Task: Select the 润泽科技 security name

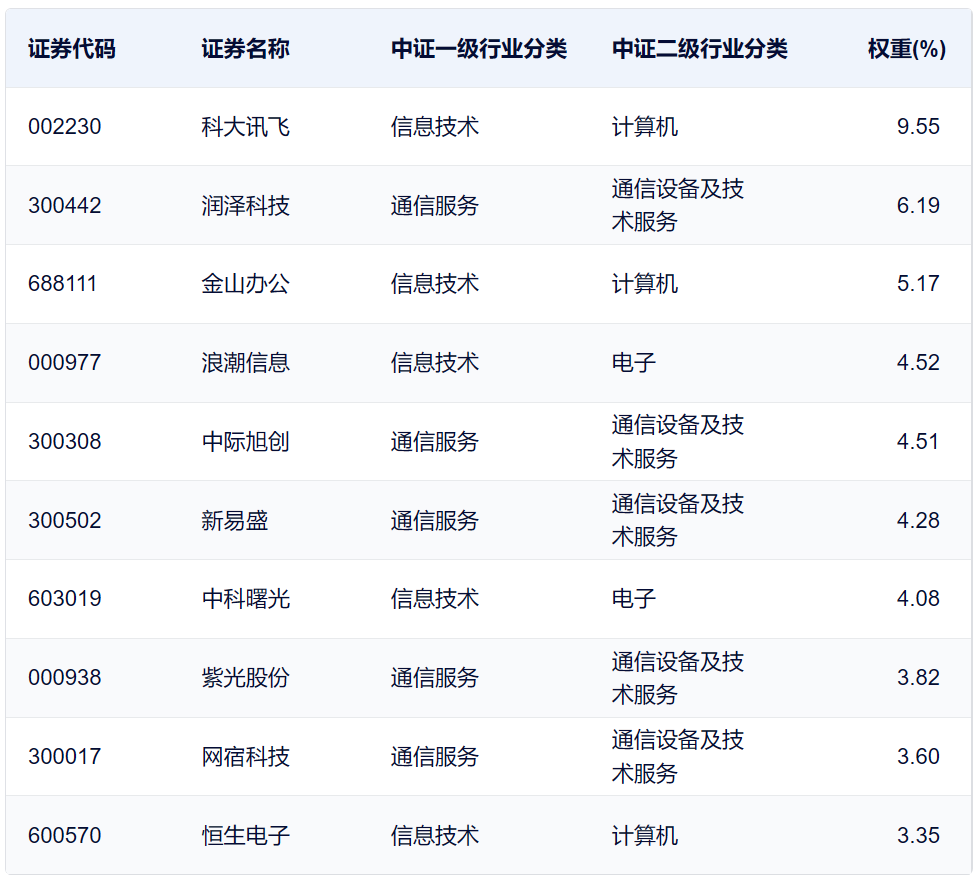Action: (x=245, y=206)
